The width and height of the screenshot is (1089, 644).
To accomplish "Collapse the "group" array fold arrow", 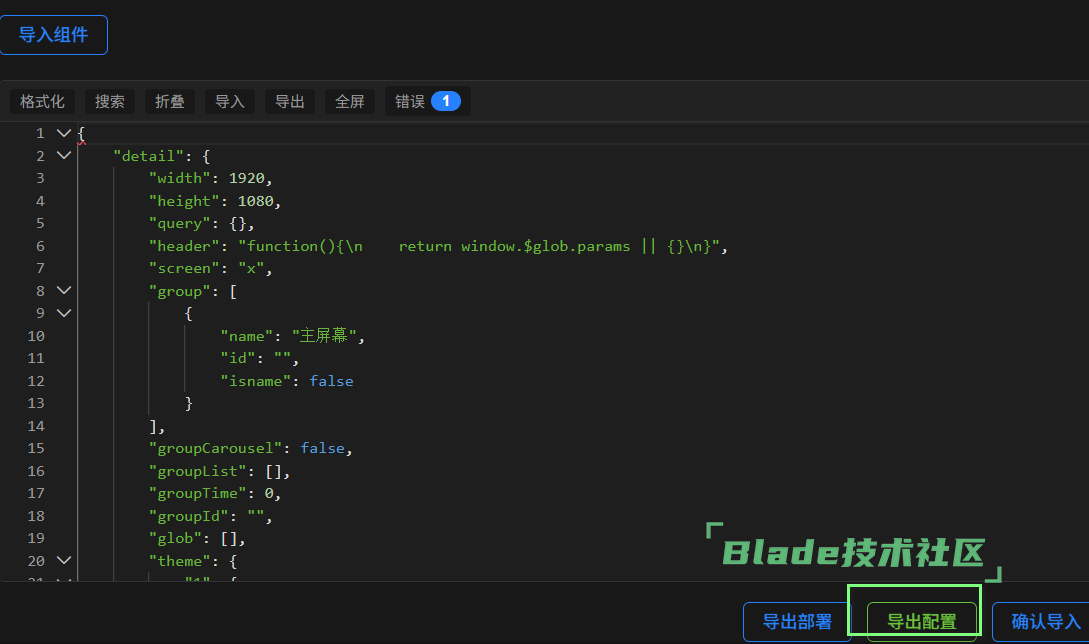I will pos(64,290).
